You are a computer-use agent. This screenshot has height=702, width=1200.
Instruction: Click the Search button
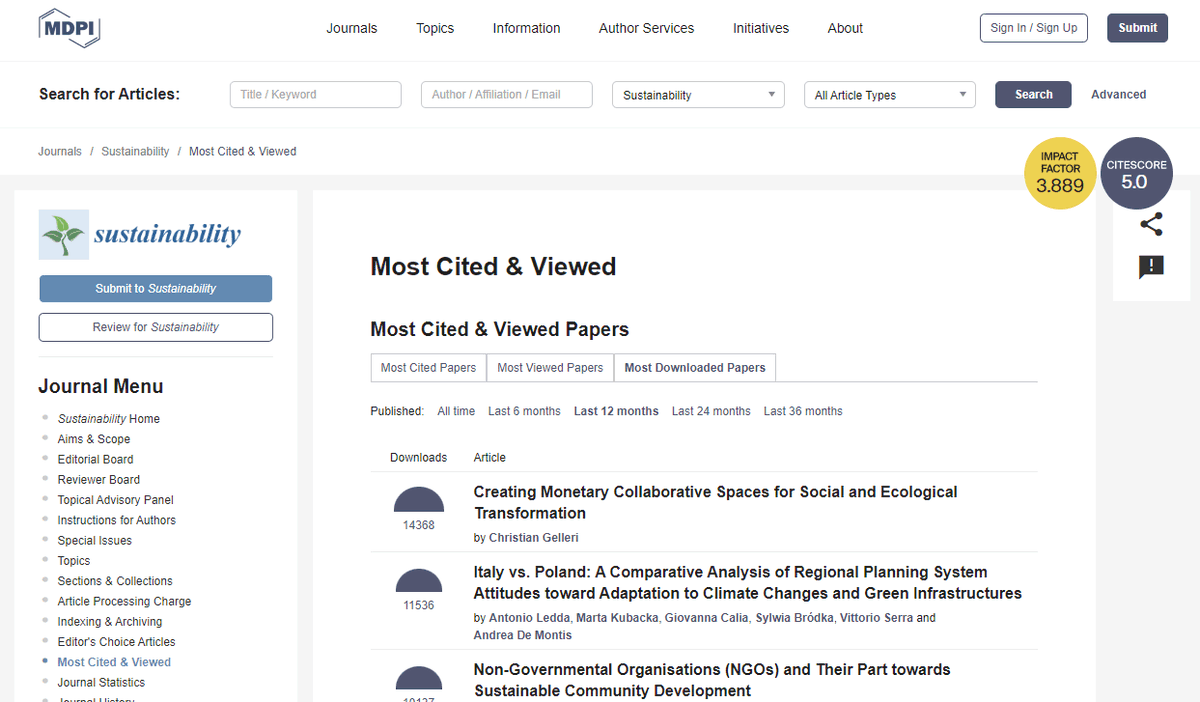click(x=1033, y=95)
